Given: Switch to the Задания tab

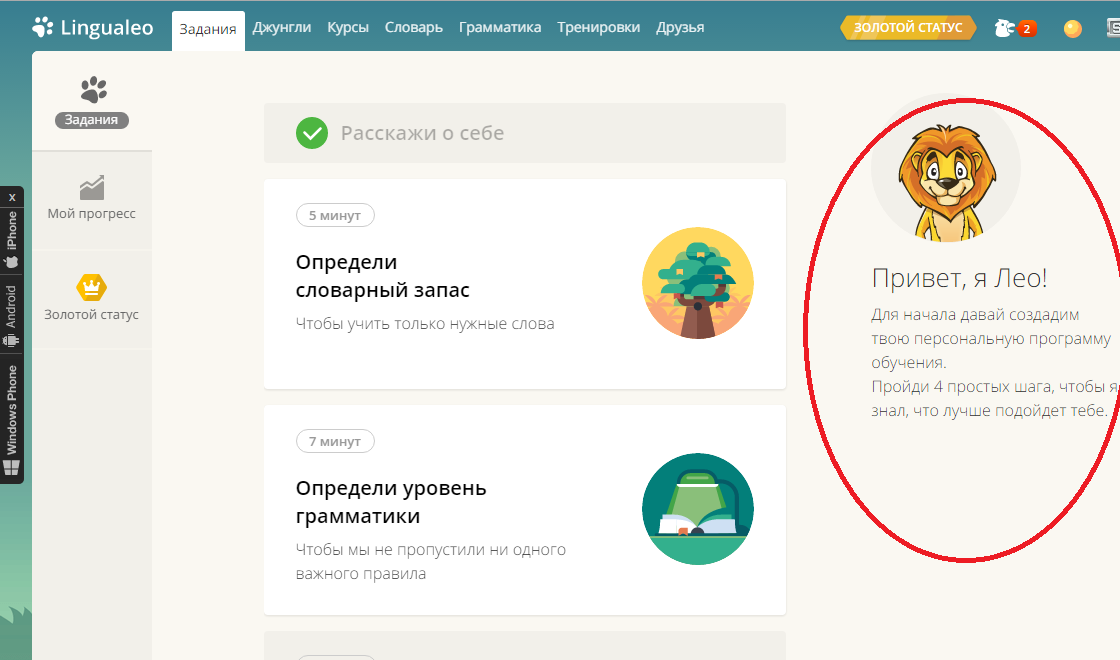Looking at the screenshot, I should click(x=207, y=27).
